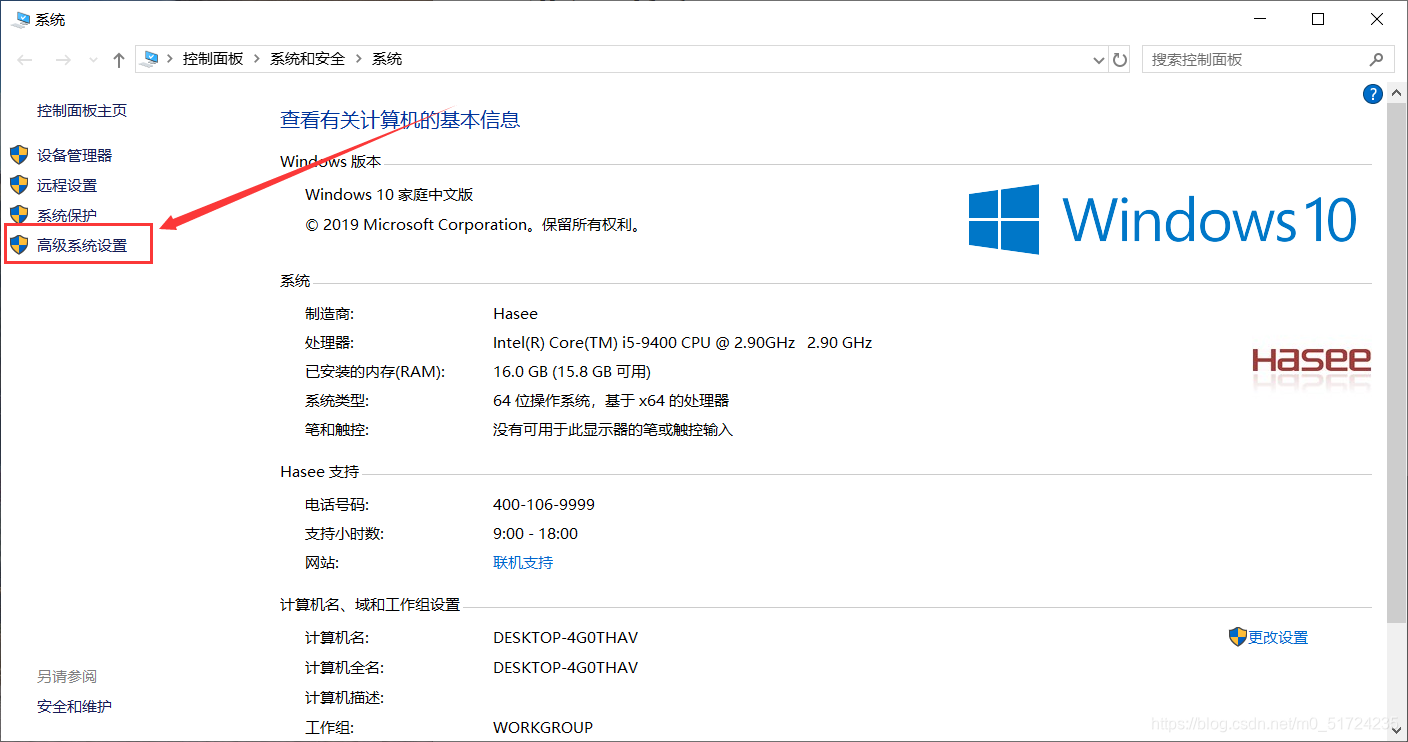Click the 系统 window title icon

(20, 19)
